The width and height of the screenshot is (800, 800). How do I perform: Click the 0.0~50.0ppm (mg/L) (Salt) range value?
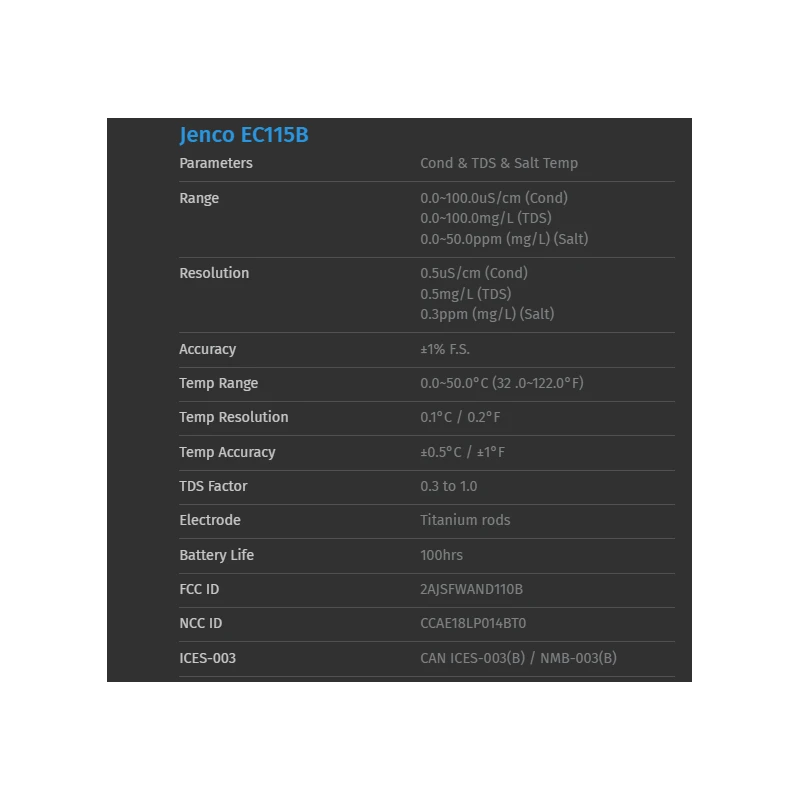[x=504, y=239]
